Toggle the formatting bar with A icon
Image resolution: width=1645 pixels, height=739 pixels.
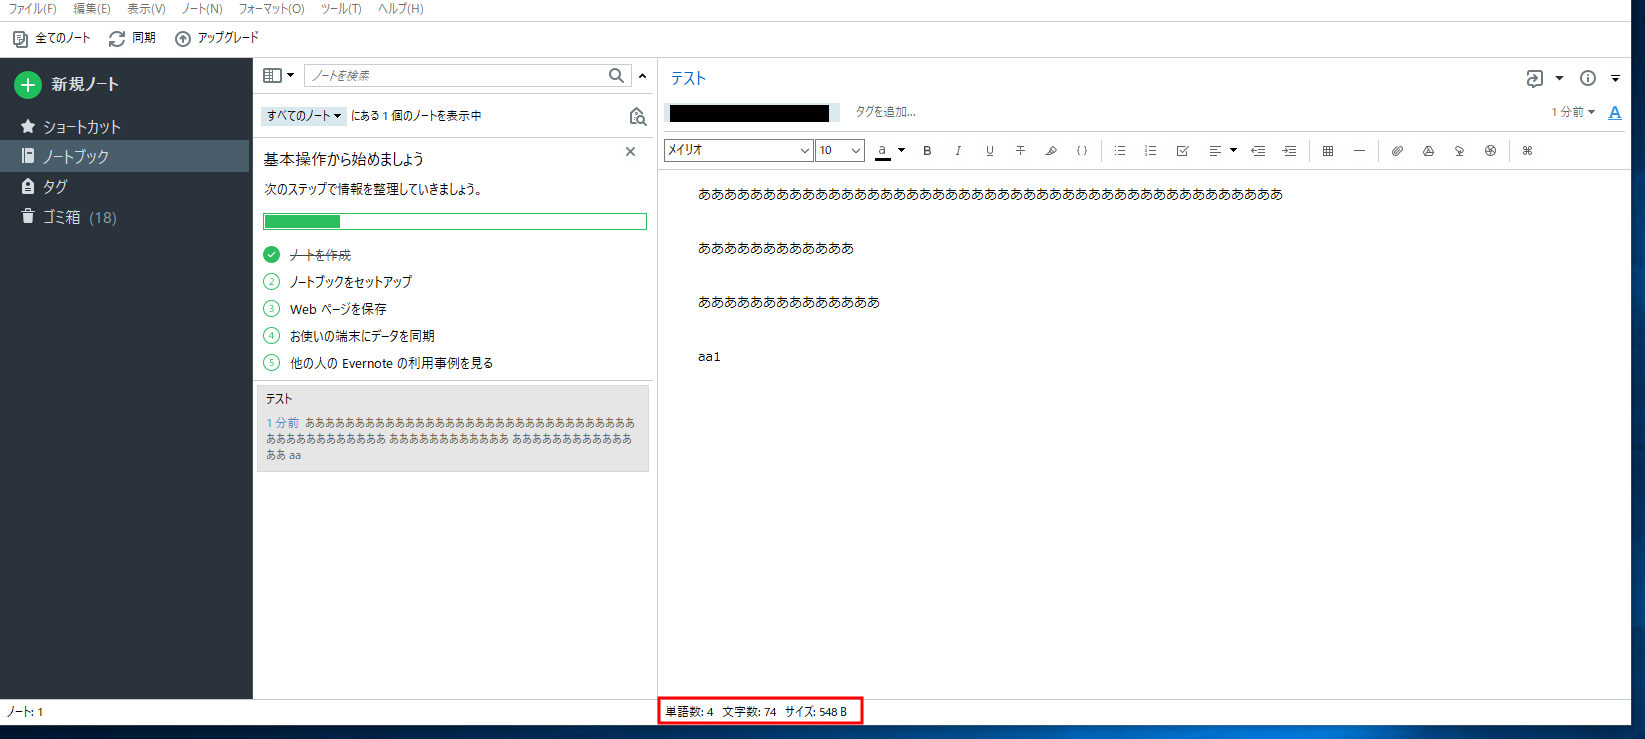coord(1614,113)
